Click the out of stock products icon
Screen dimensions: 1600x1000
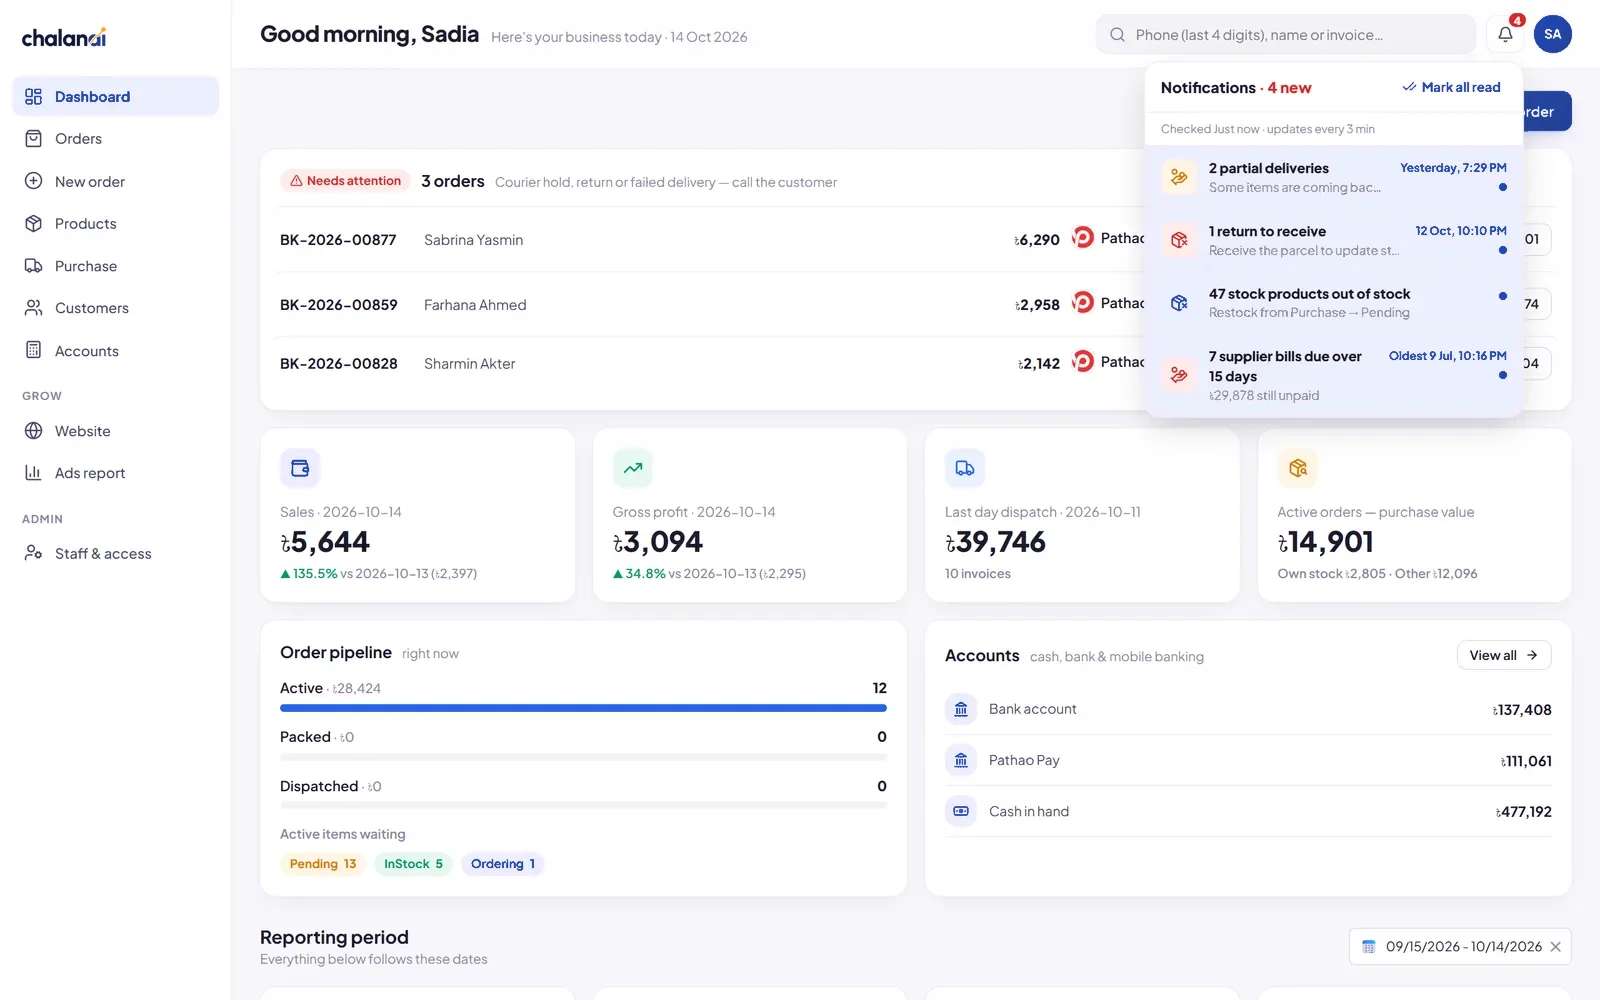point(1179,303)
